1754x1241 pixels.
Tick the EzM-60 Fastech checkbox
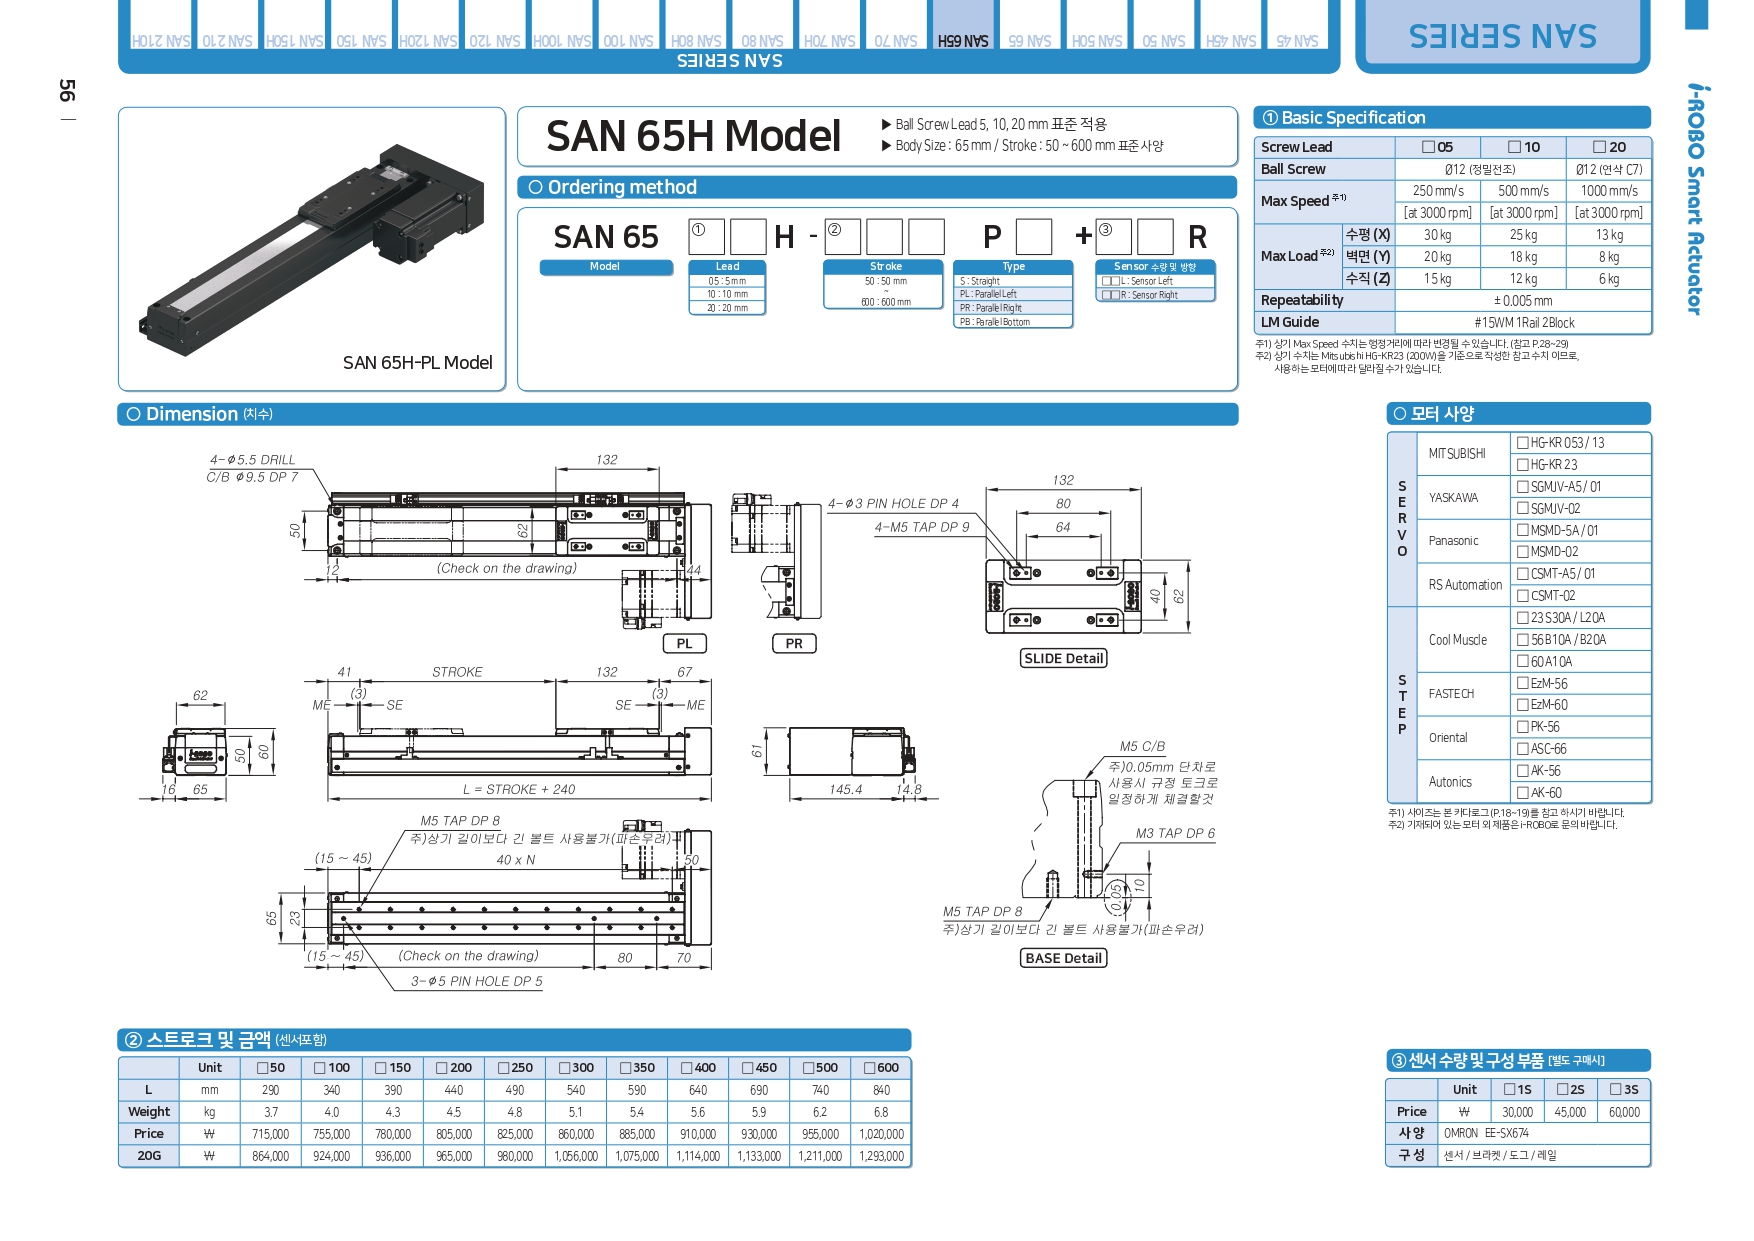pyautogui.click(x=1522, y=704)
